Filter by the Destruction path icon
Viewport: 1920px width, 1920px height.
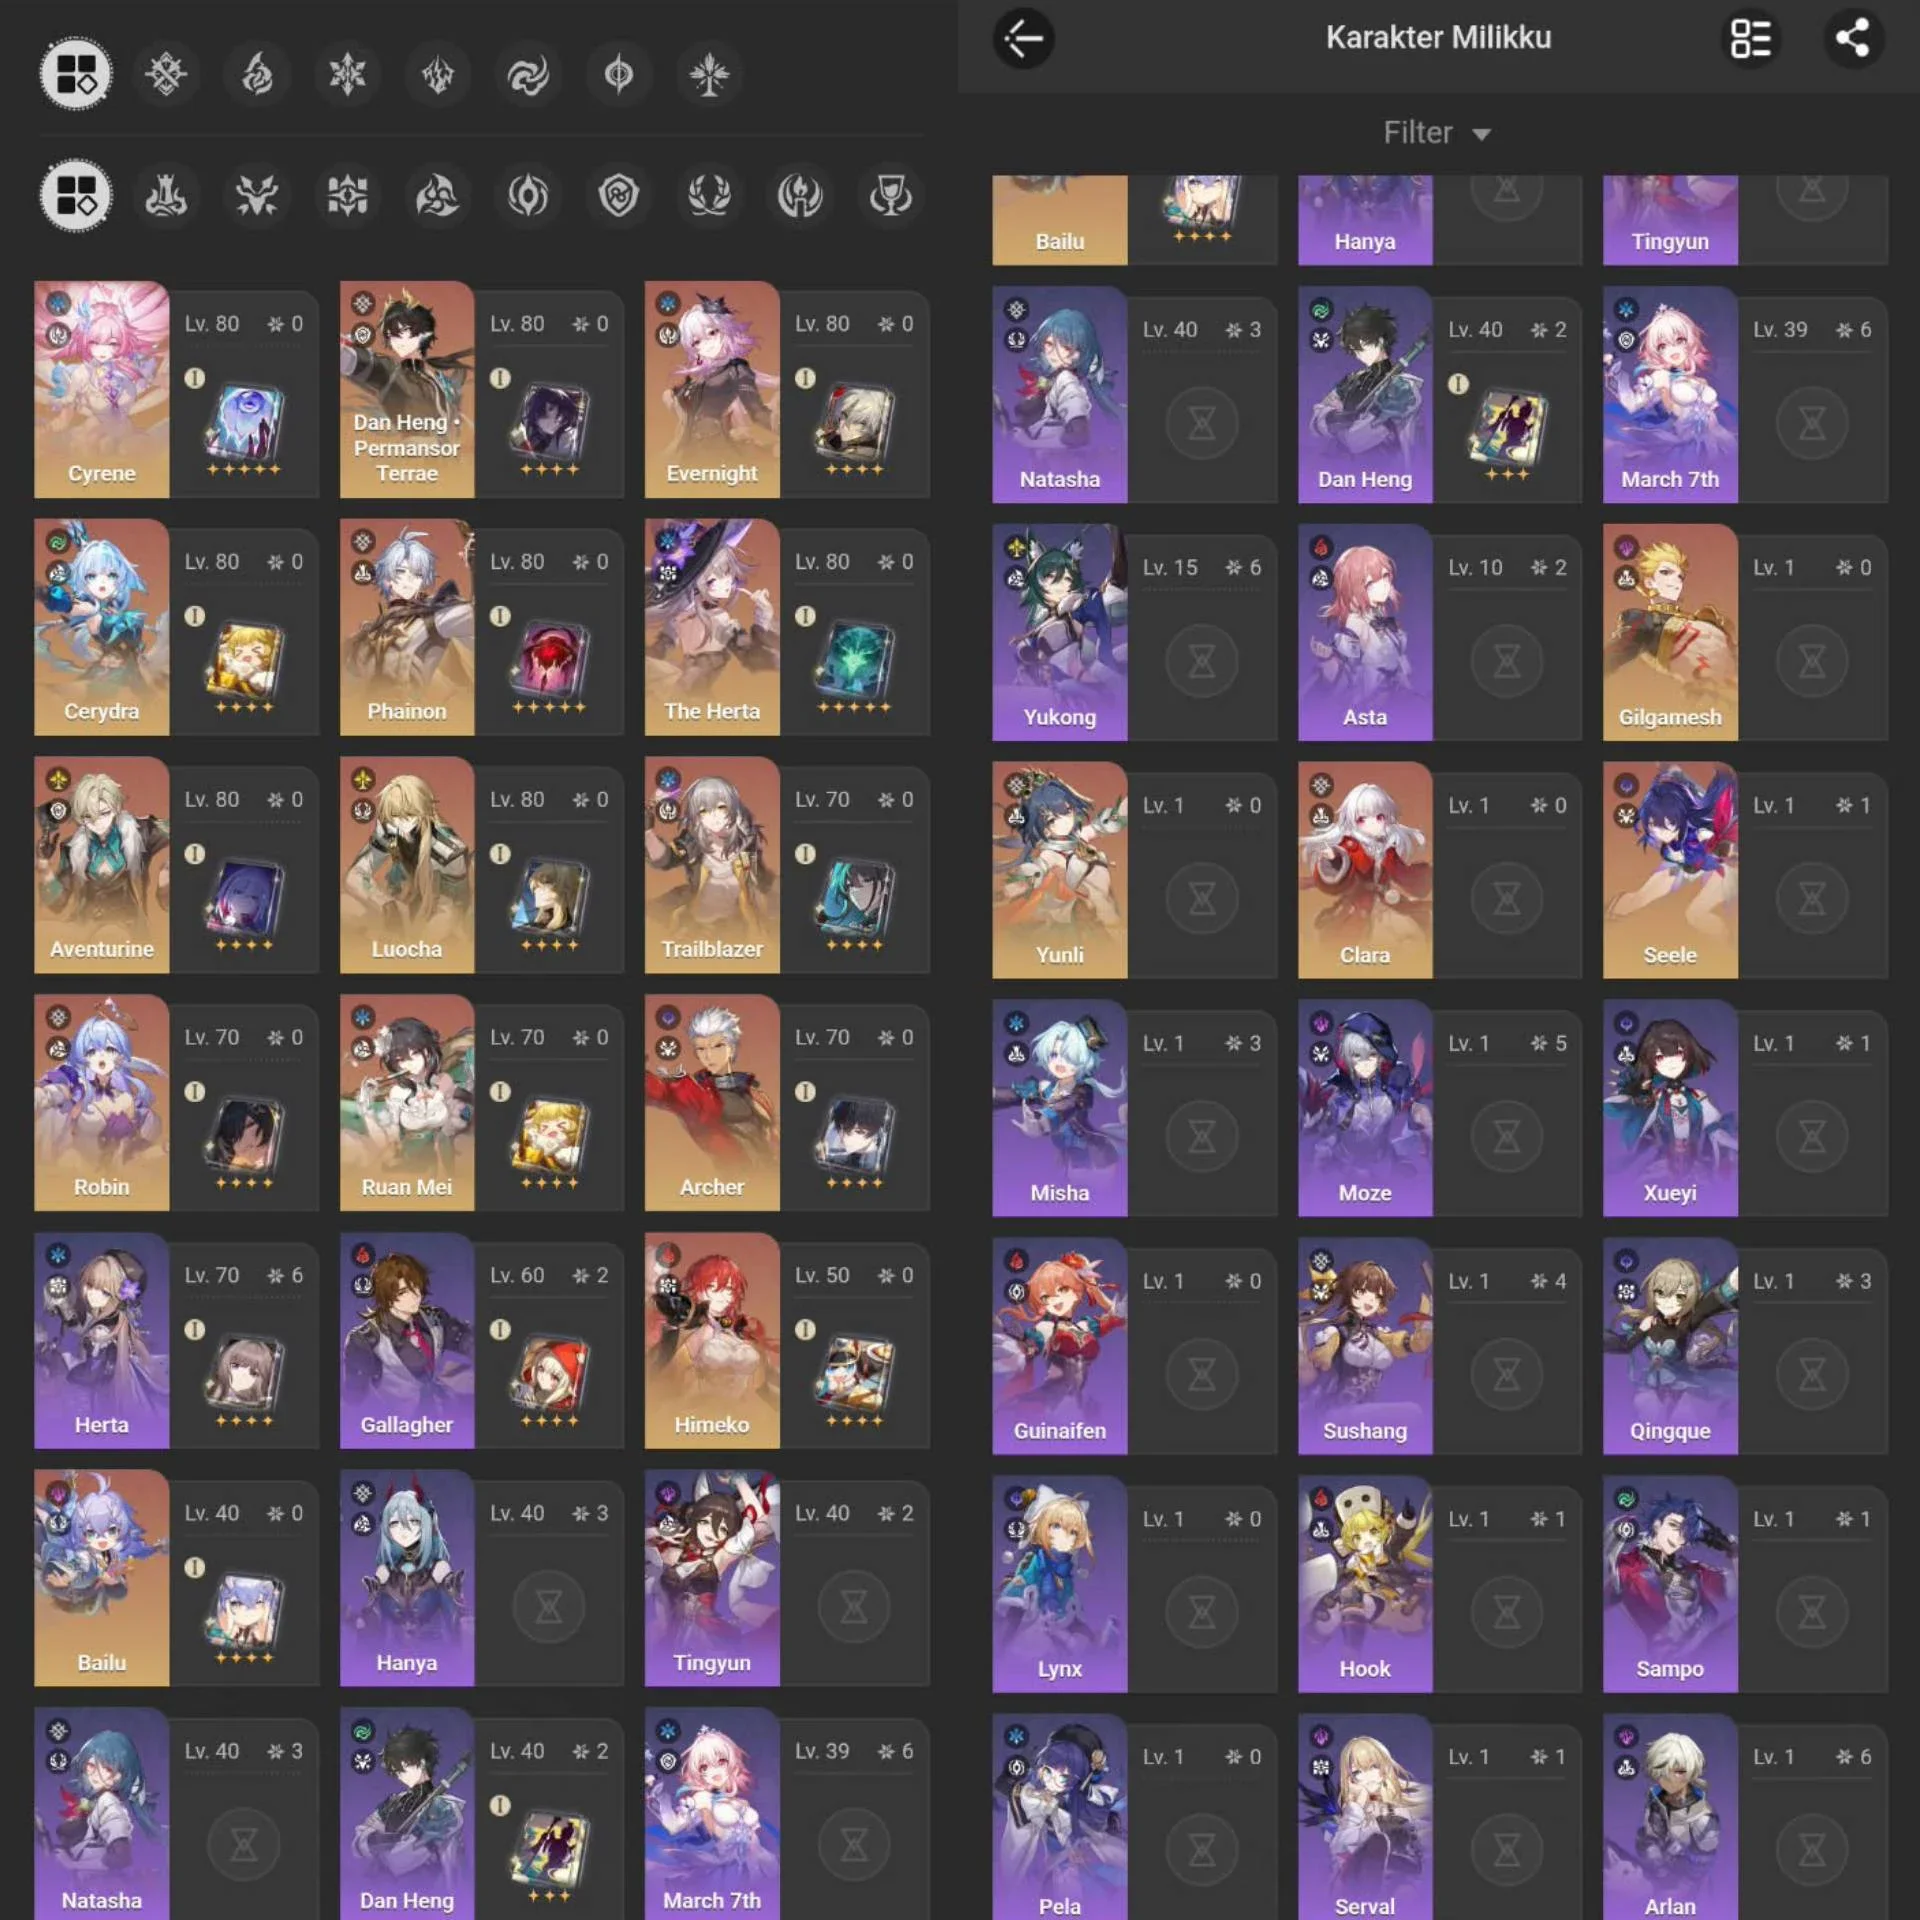click(x=166, y=195)
